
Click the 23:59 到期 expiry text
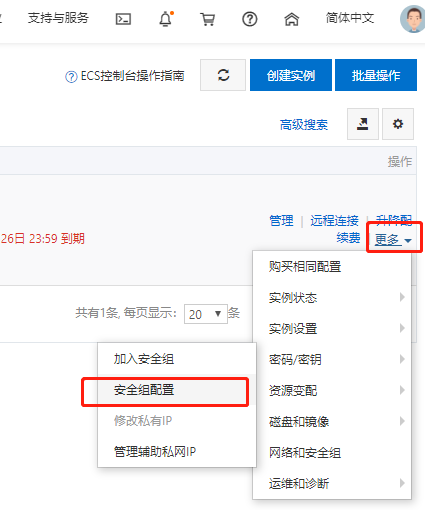[x=57, y=239]
